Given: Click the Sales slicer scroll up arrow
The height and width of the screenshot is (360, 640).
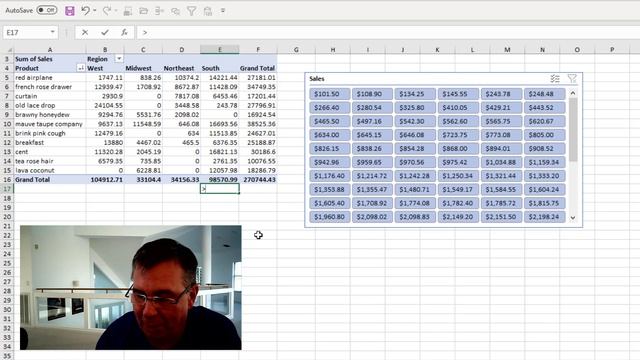Looking at the screenshot, I should click(x=573, y=93).
